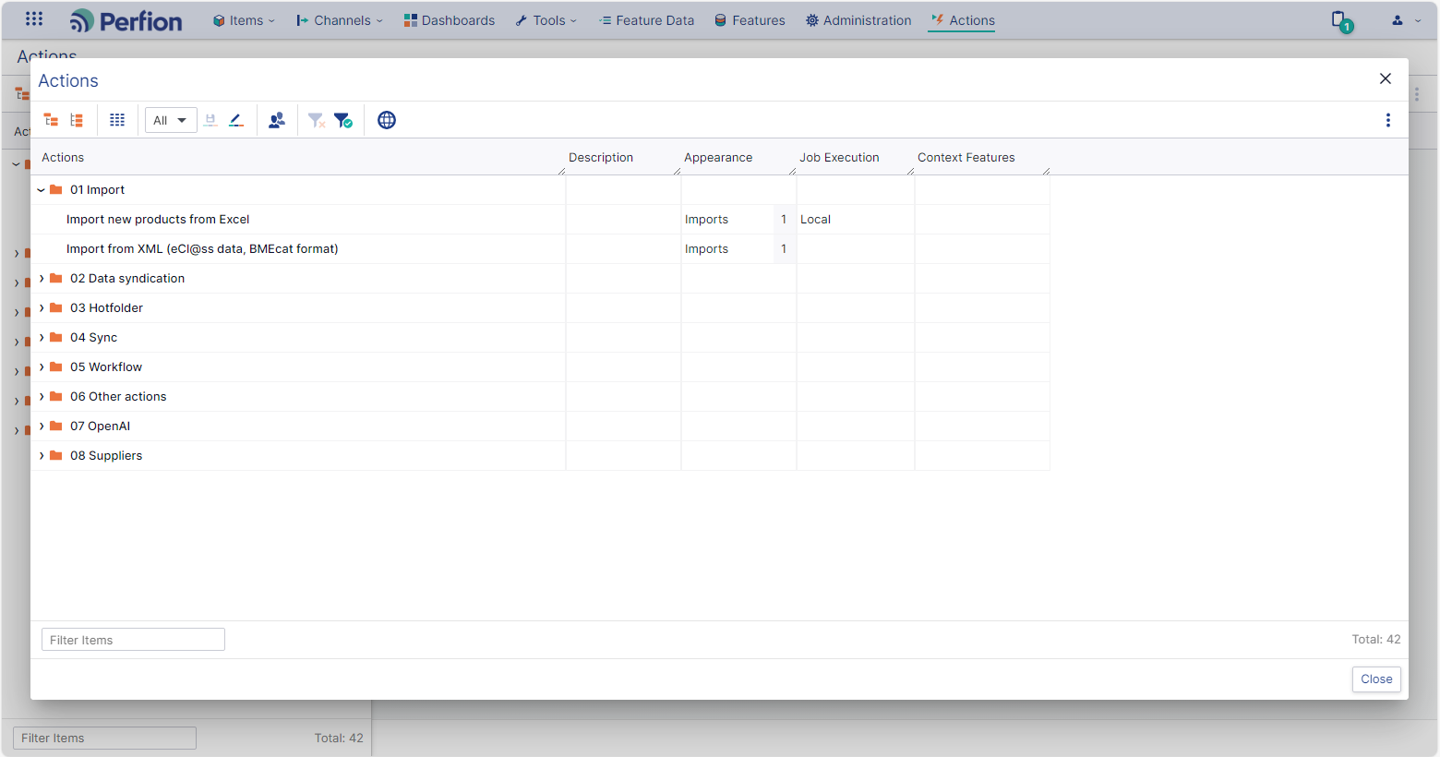Close the Actions dialog with X
This screenshot has width=1440, height=757.
[1385, 79]
